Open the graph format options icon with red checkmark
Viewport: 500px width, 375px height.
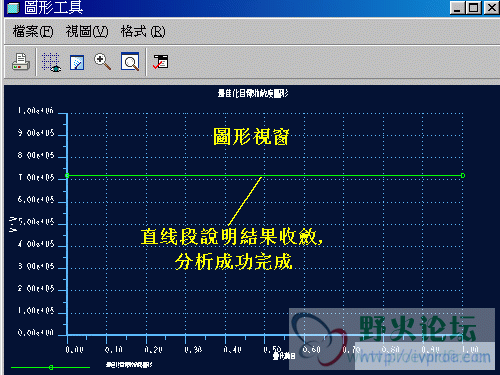tap(160, 62)
